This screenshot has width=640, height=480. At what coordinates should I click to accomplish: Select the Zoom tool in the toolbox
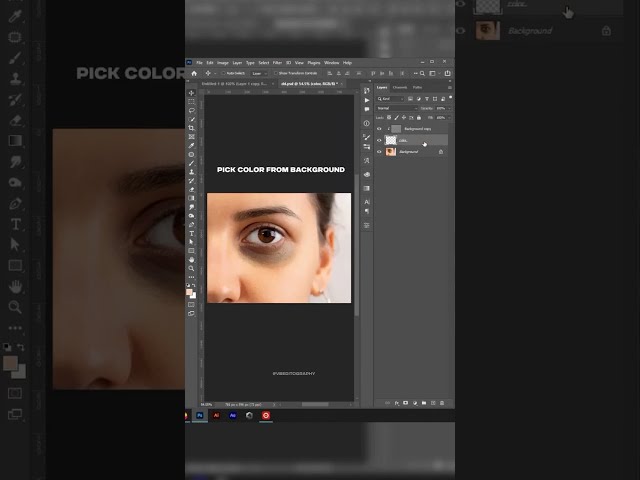[191, 268]
